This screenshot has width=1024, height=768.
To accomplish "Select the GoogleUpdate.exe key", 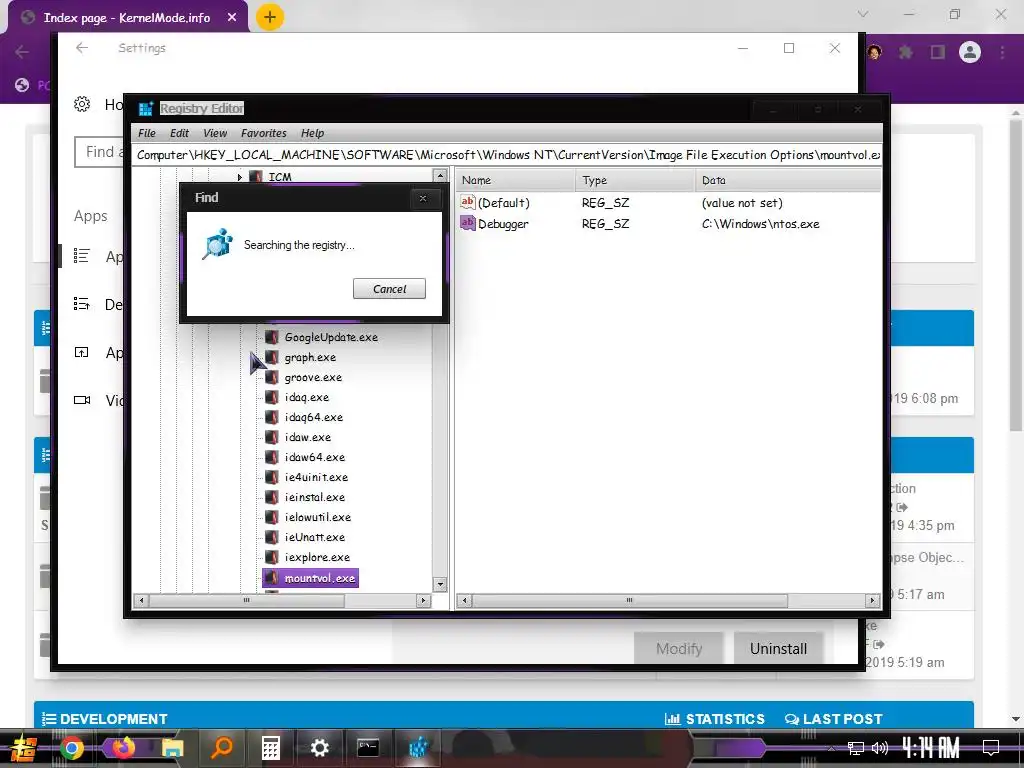I will [331, 338].
